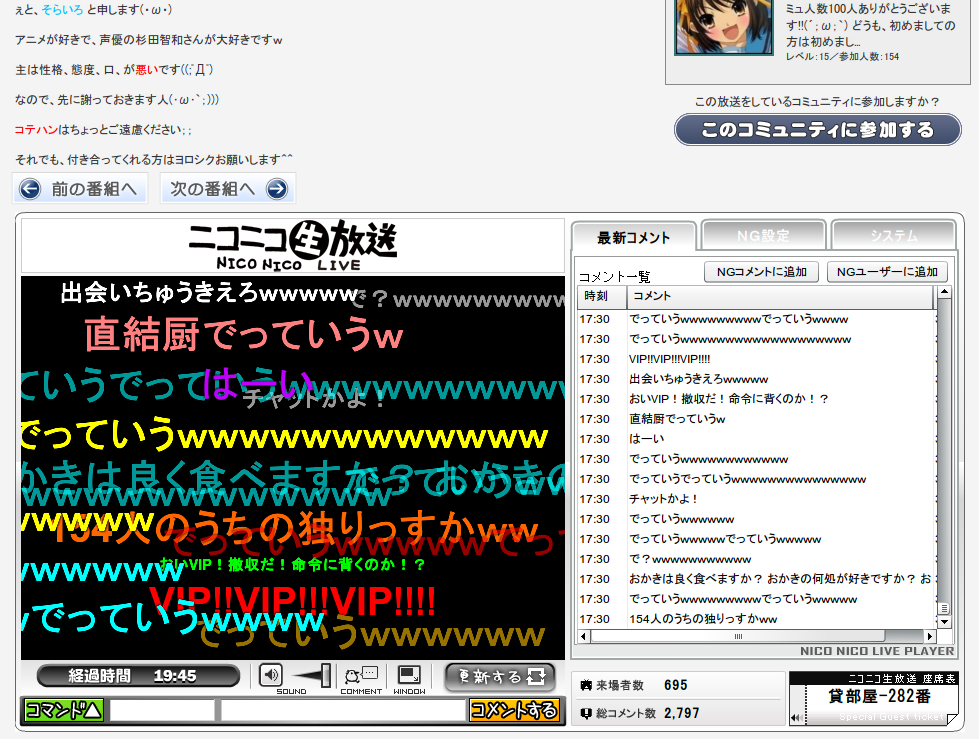Select comment row チャットかよ！
Image resolution: width=979 pixels, height=739 pixels.
pos(757,499)
